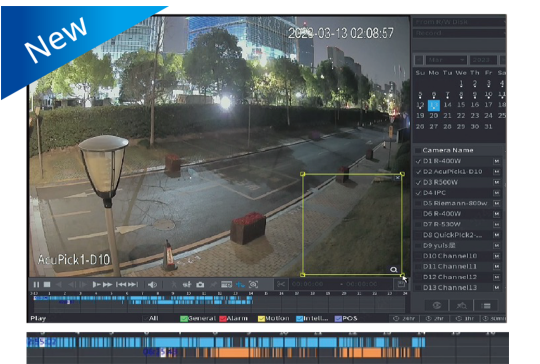Mute audio with the speaker icon

152,284
